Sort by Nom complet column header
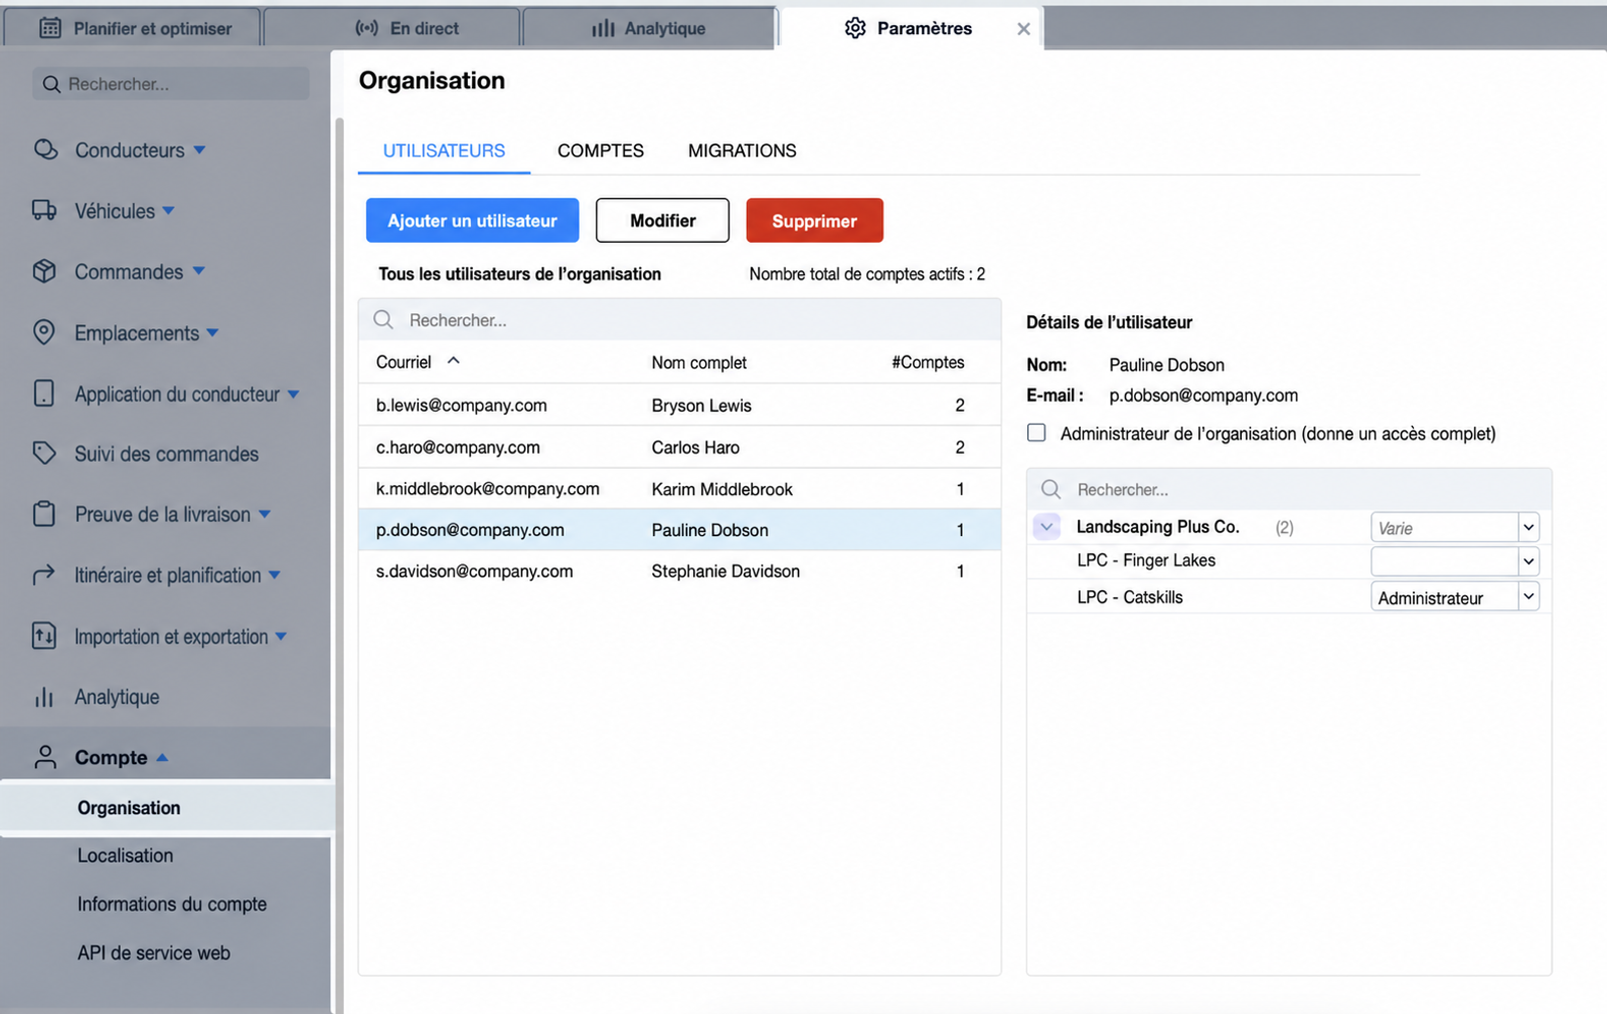This screenshot has width=1607, height=1014. tap(699, 362)
